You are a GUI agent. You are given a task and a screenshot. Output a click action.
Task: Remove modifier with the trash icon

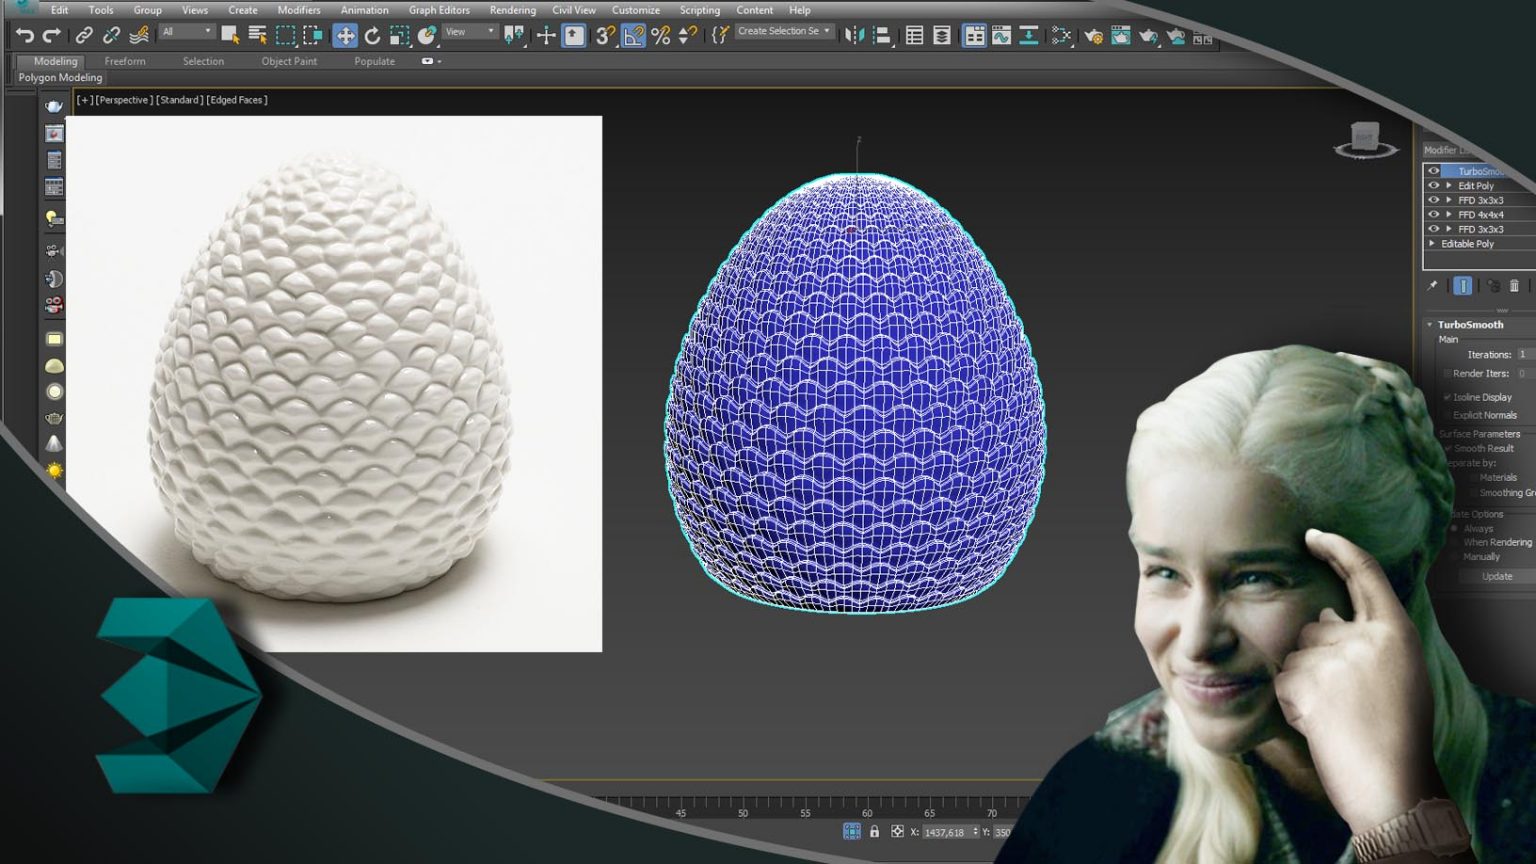tap(1514, 286)
